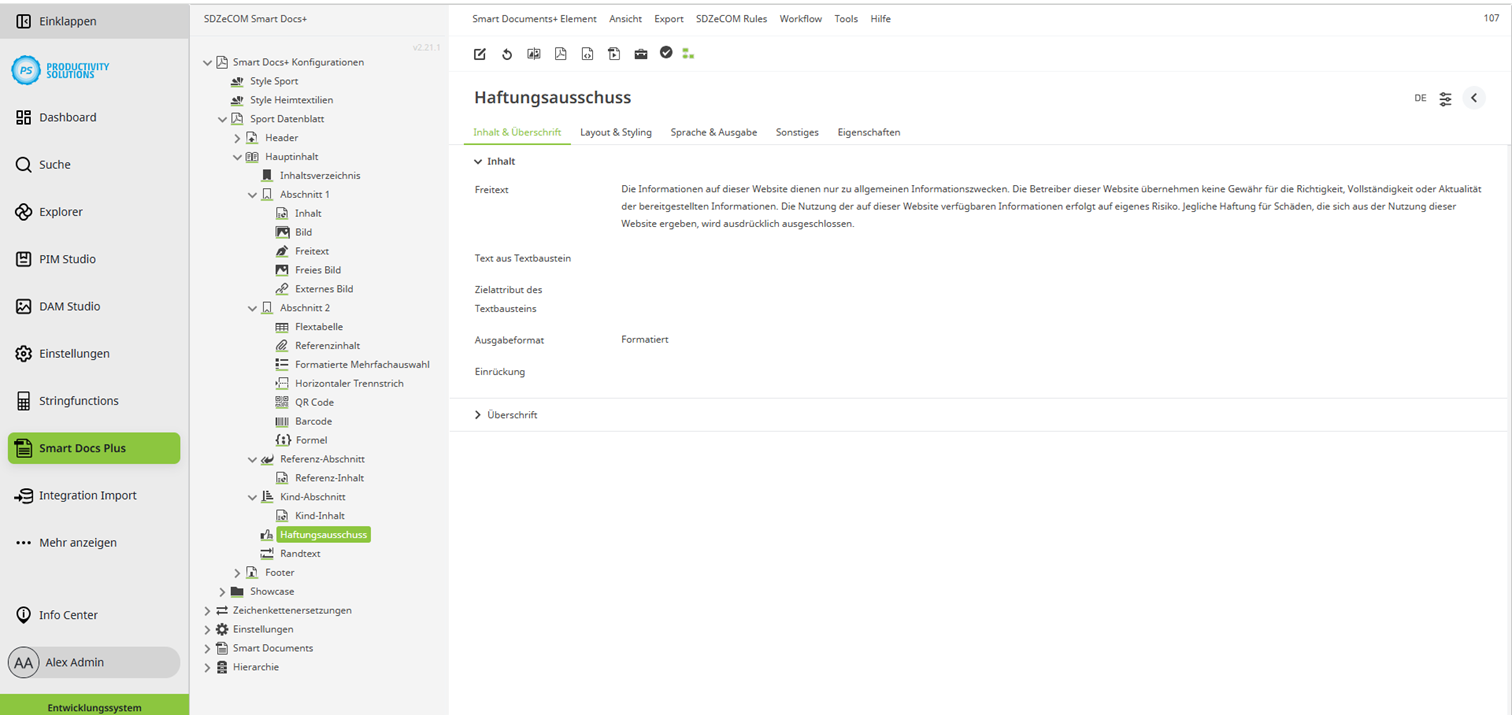The image size is (1512, 715).
Task: Open the Workflow menu
Action: tap(800, 18)
